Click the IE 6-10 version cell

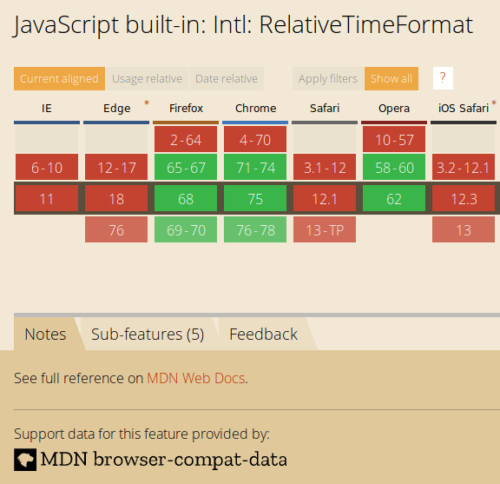[47, 167]
